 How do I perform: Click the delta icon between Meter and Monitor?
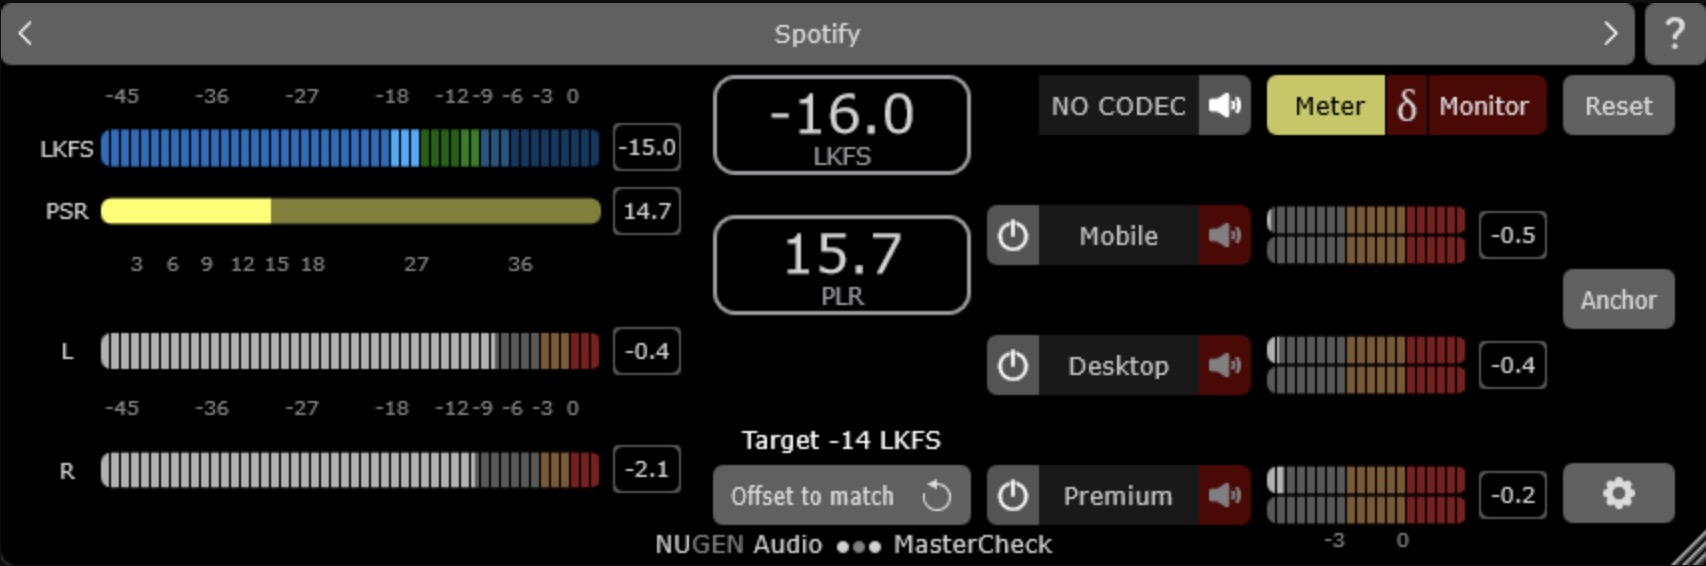coord(1406,105)
